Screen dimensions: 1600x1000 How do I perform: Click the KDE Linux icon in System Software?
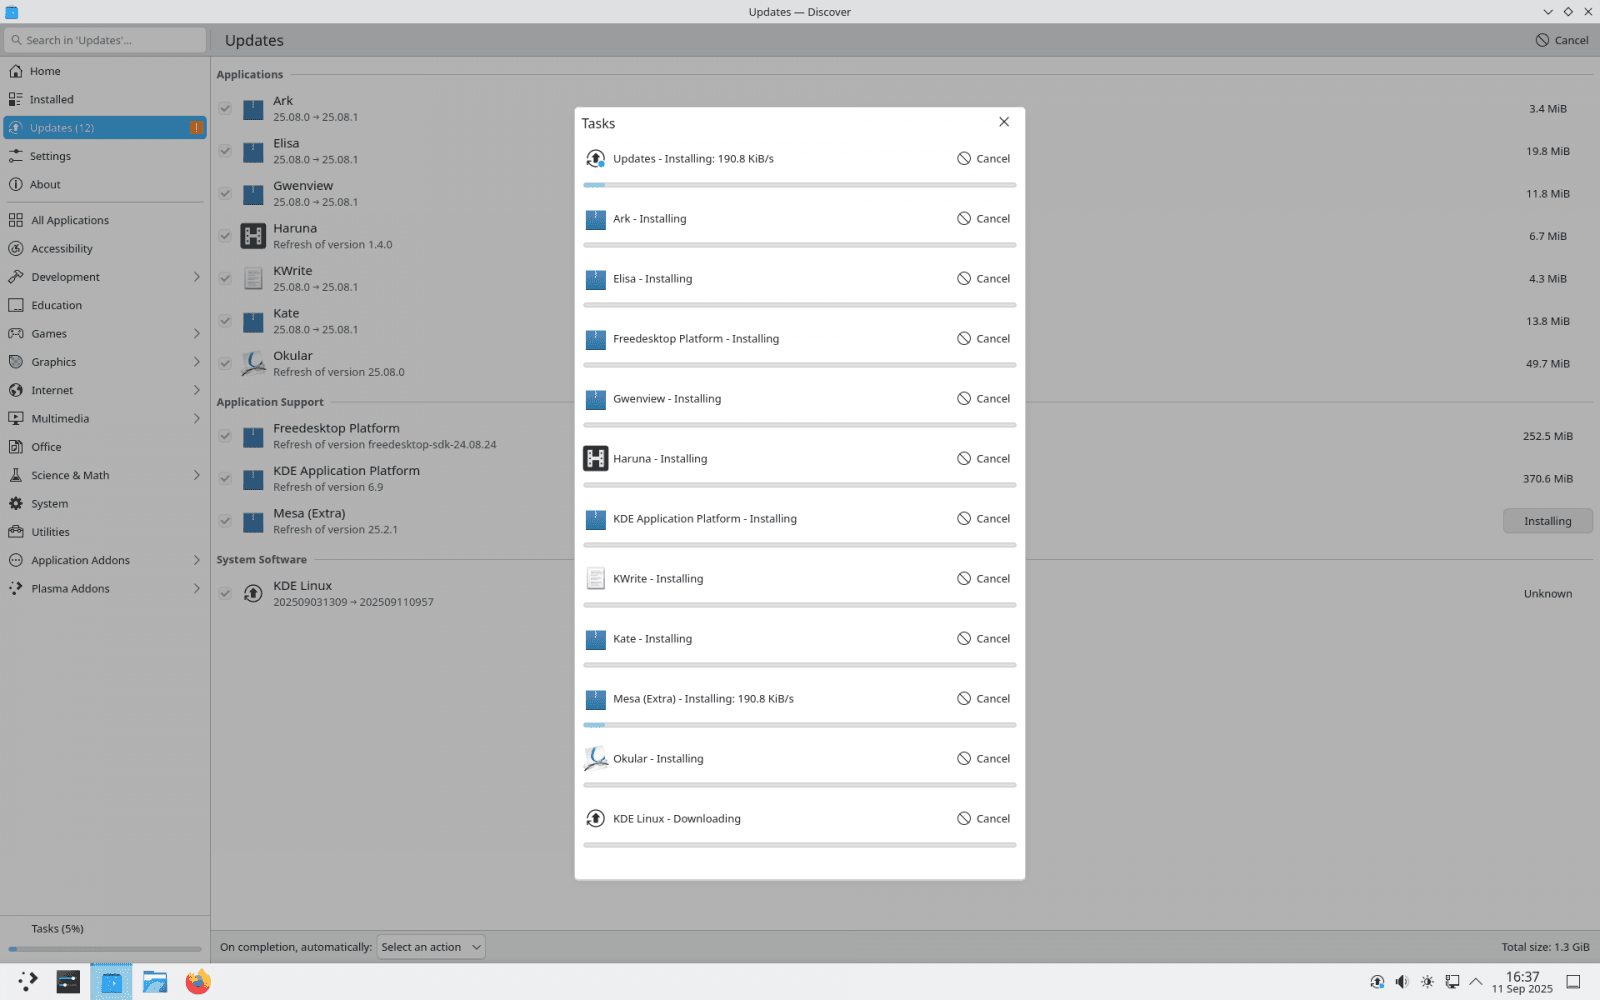[x=253, y=594]
